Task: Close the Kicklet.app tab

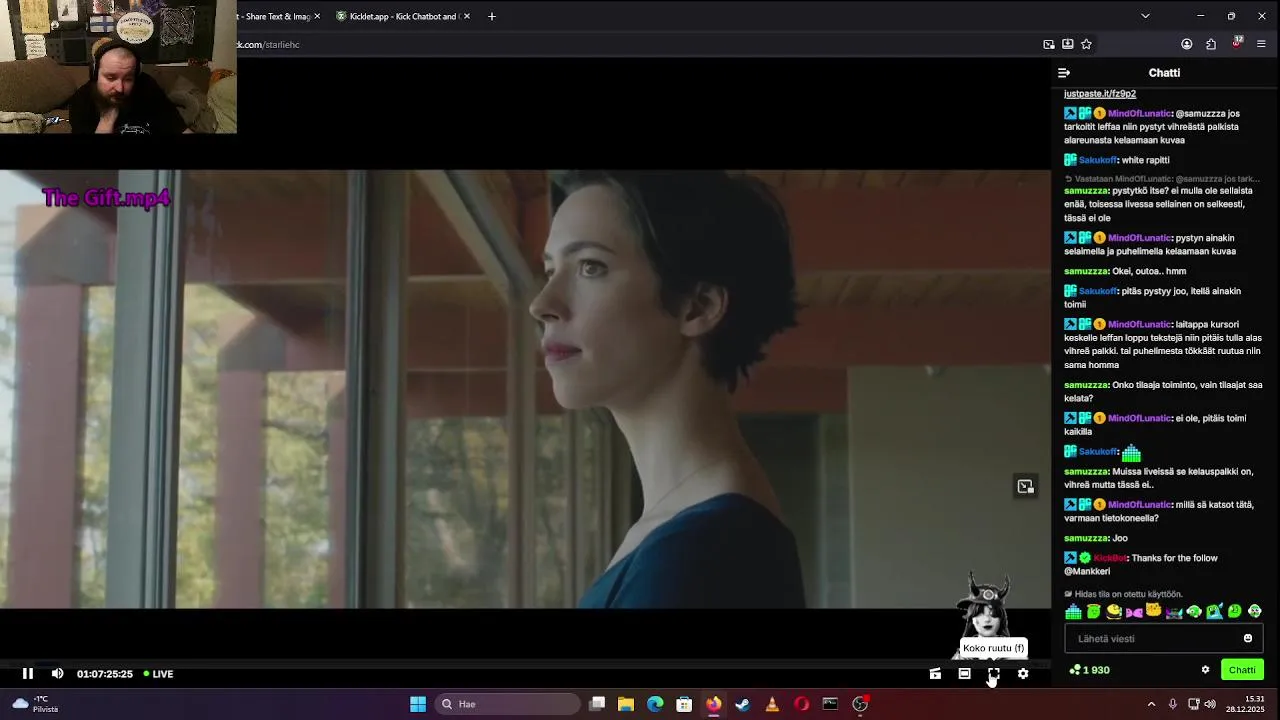Action: coord(466,16)
